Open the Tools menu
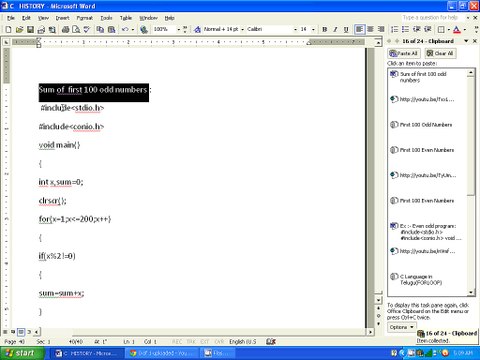 coord(106,18)
